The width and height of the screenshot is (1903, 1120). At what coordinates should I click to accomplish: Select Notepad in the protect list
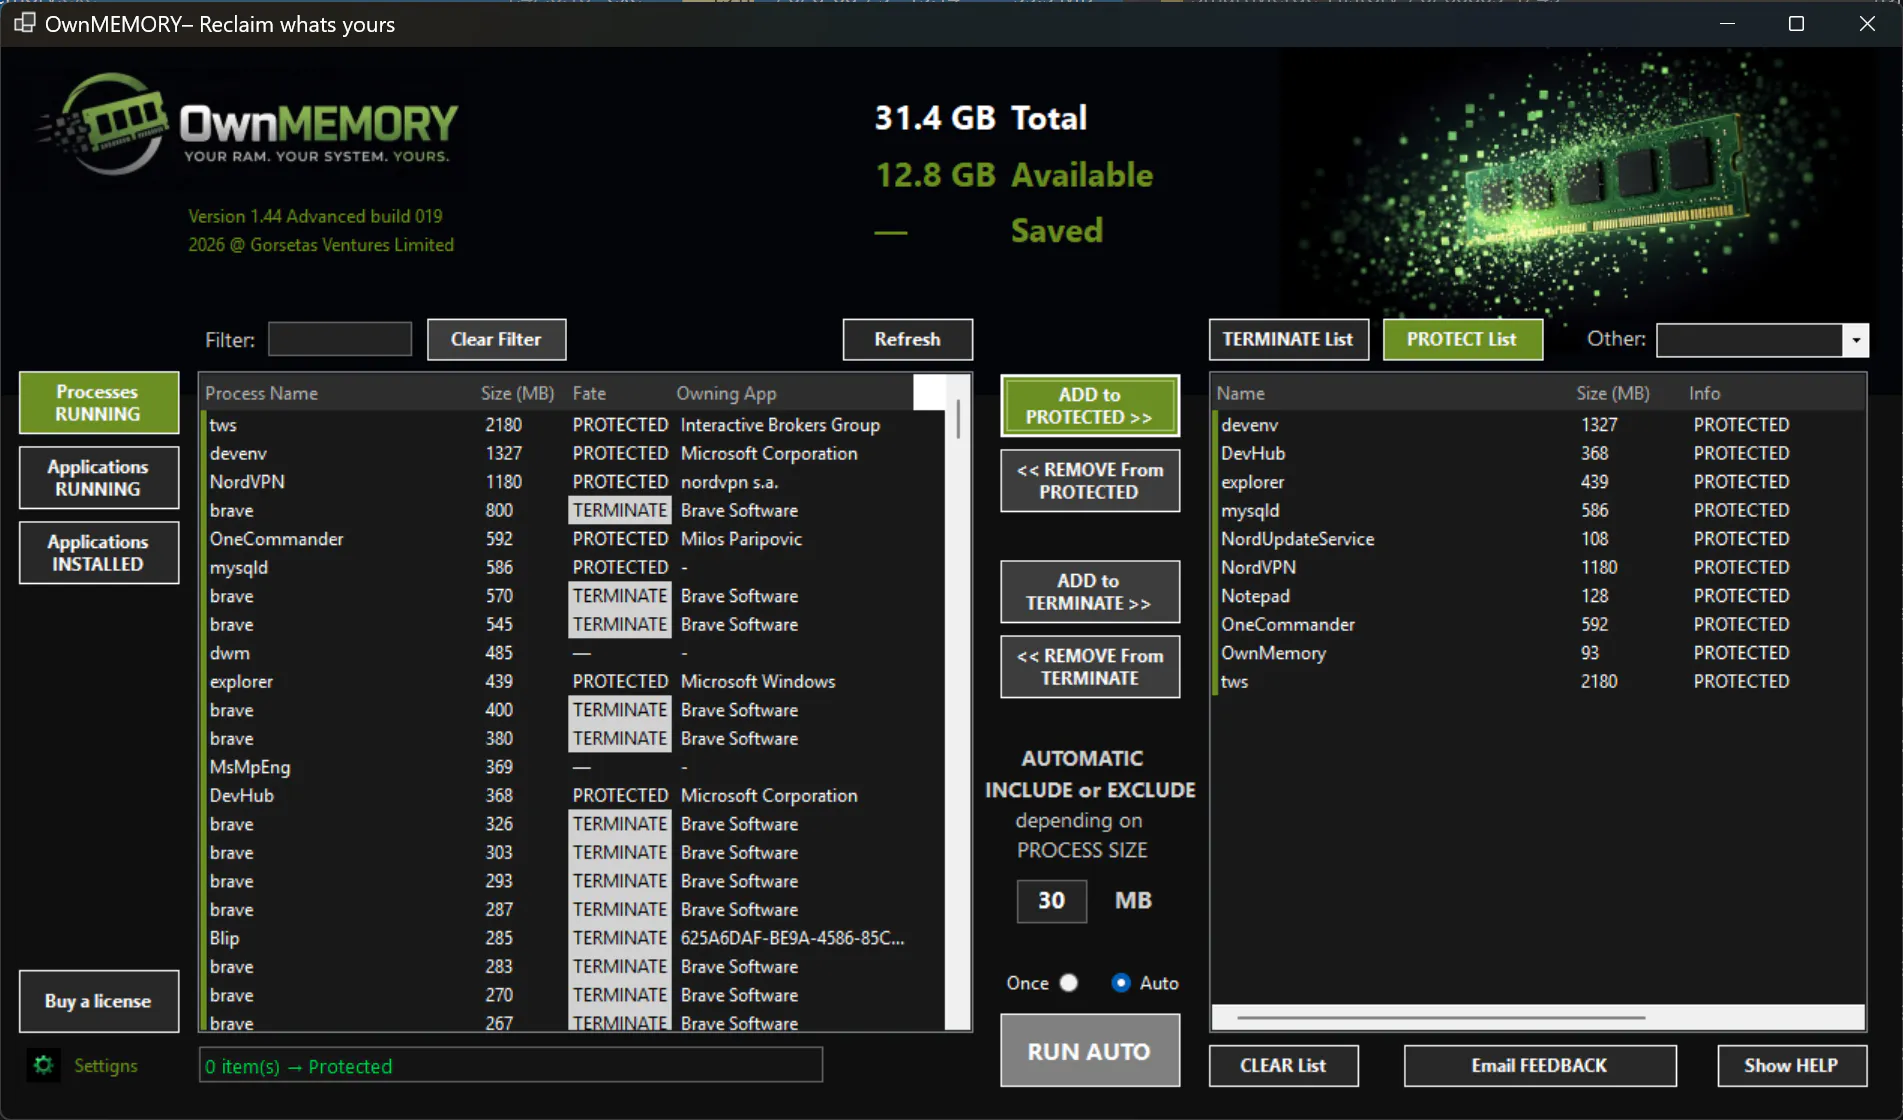click(1538, 596)
